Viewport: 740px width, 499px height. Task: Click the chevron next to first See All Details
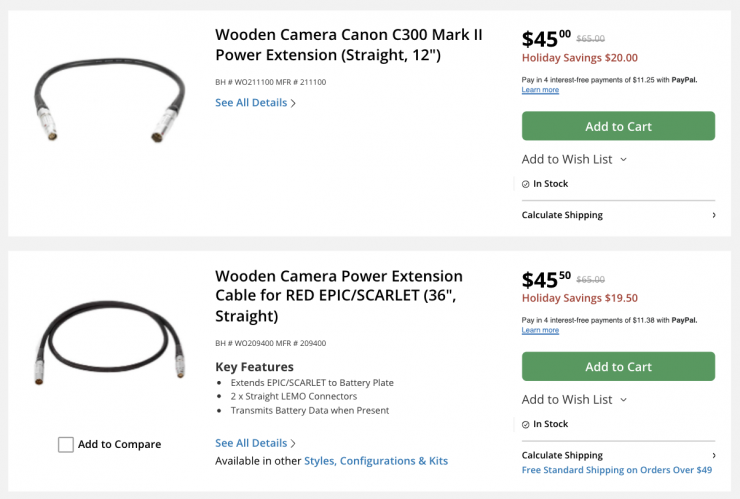point(293,103)
